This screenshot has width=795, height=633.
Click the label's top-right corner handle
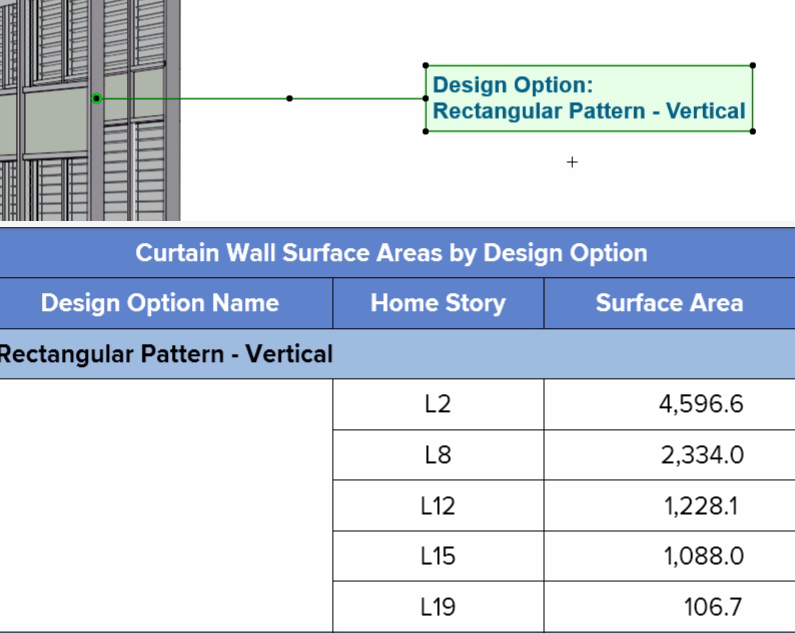point(752,66)
